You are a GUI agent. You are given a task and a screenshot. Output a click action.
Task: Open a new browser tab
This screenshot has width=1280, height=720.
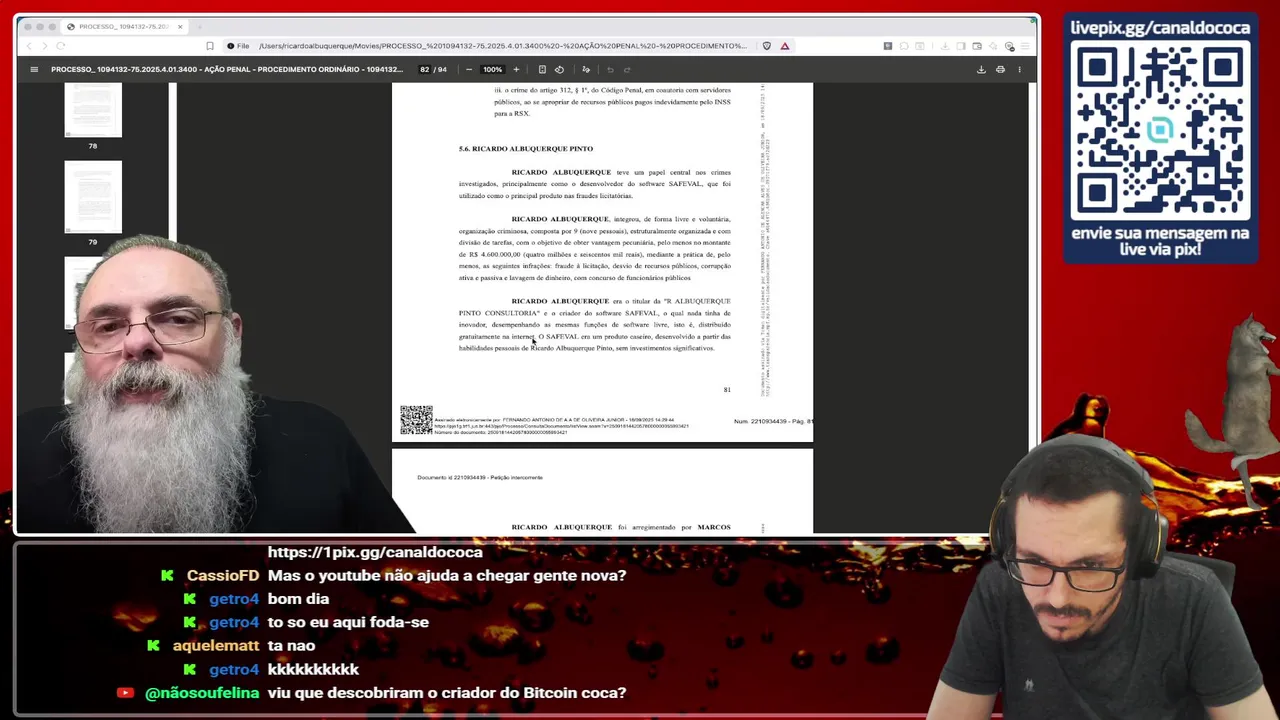click(200, 27)
